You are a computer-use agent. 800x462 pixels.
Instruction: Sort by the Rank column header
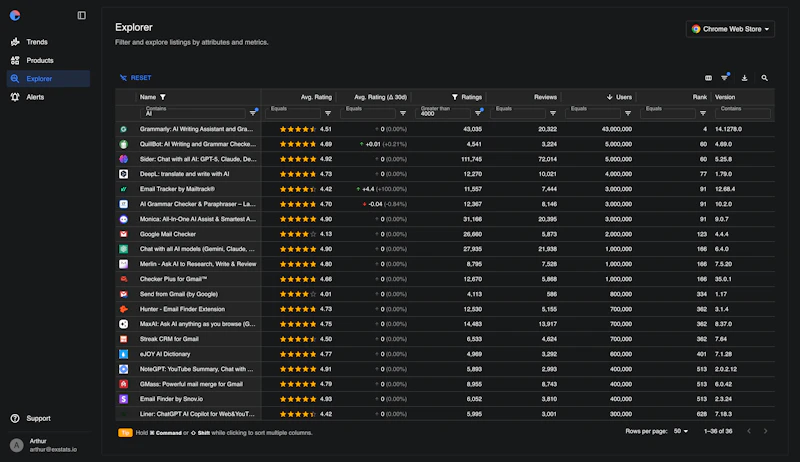700,97
